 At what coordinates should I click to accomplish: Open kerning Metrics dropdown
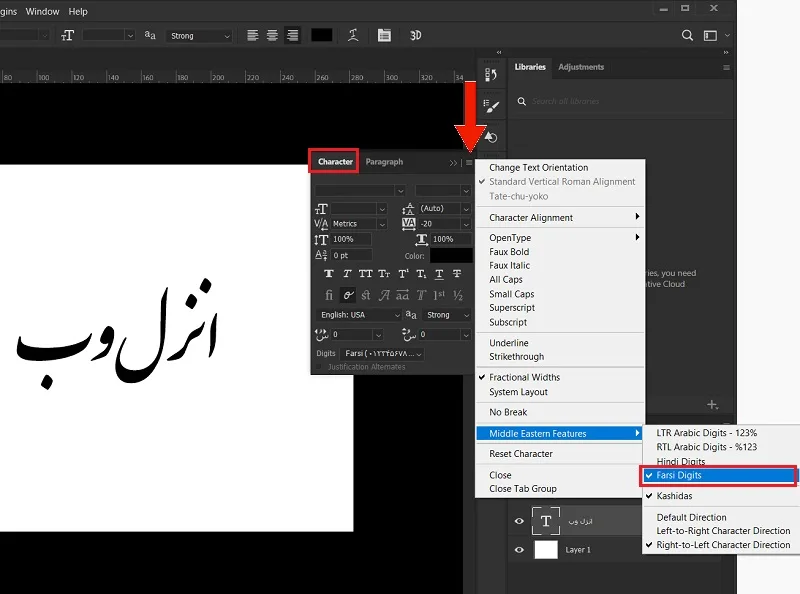[382, 224]
